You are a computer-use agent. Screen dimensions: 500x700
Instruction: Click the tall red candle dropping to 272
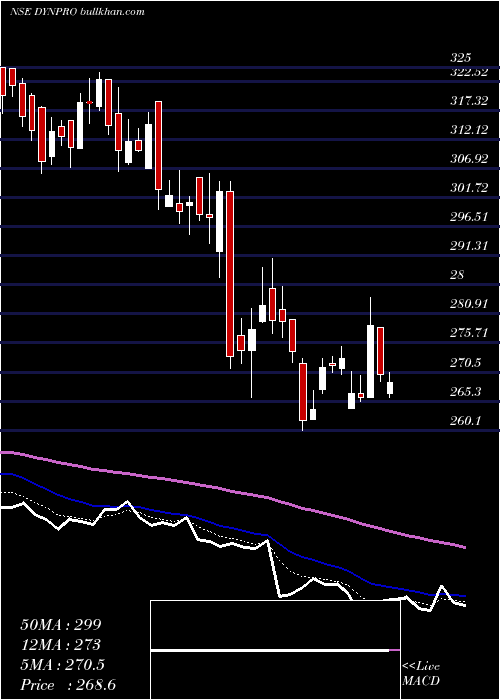230,274
